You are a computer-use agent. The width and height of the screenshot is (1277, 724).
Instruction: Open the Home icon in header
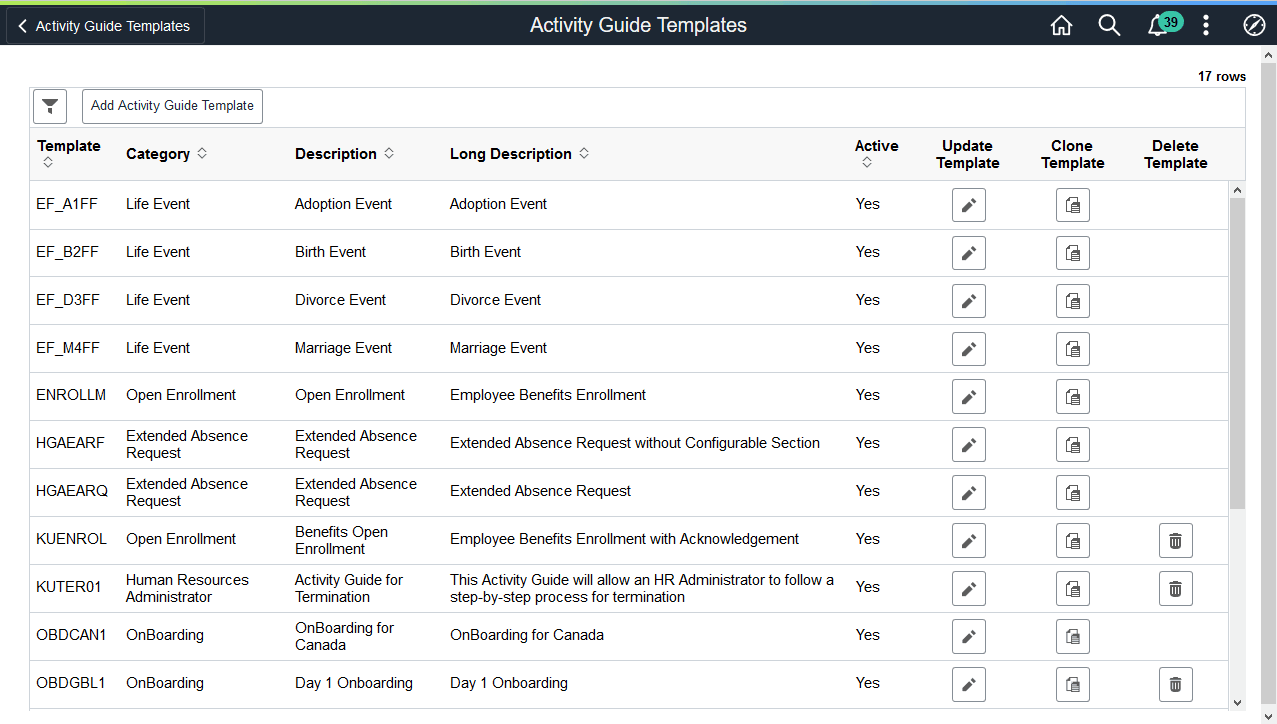coord(1061,26)
